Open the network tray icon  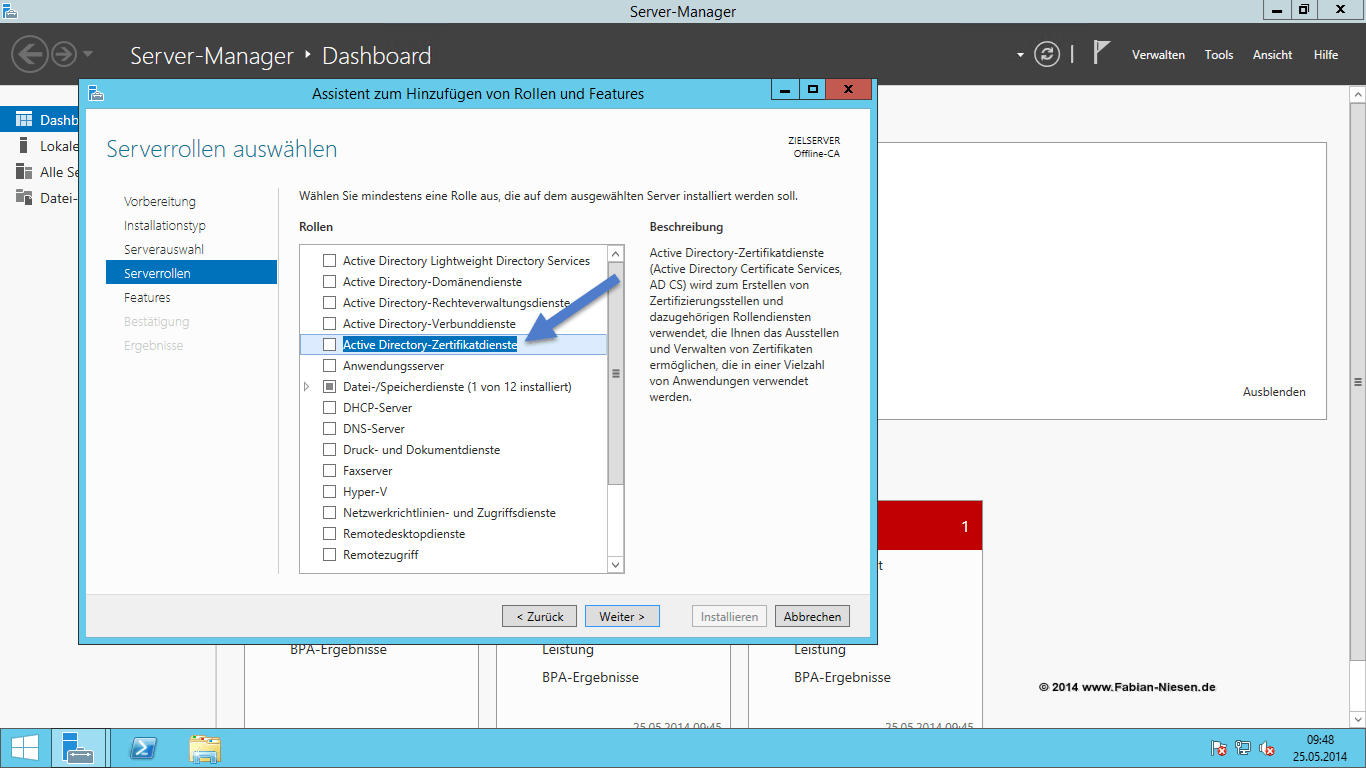tap(1243, 748)
